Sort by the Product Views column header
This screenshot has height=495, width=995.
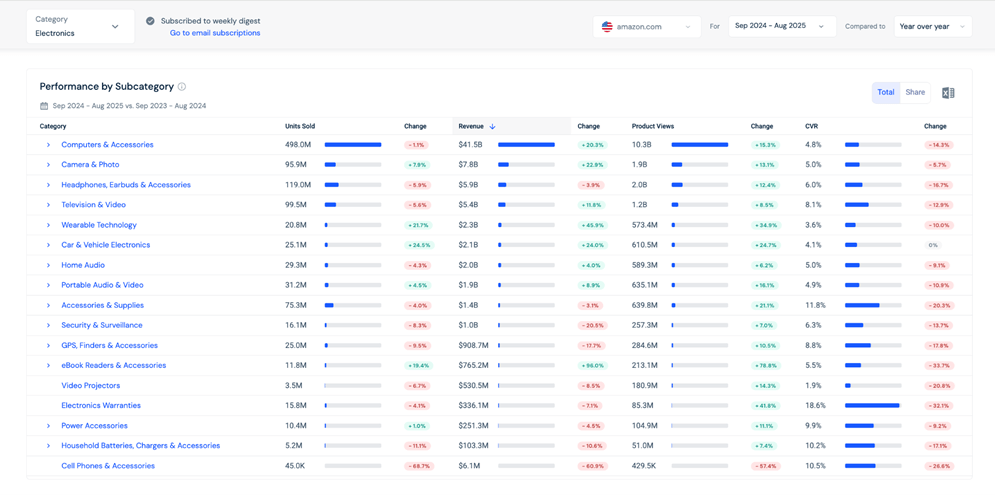pyautogui.click(x=653, y=126)
